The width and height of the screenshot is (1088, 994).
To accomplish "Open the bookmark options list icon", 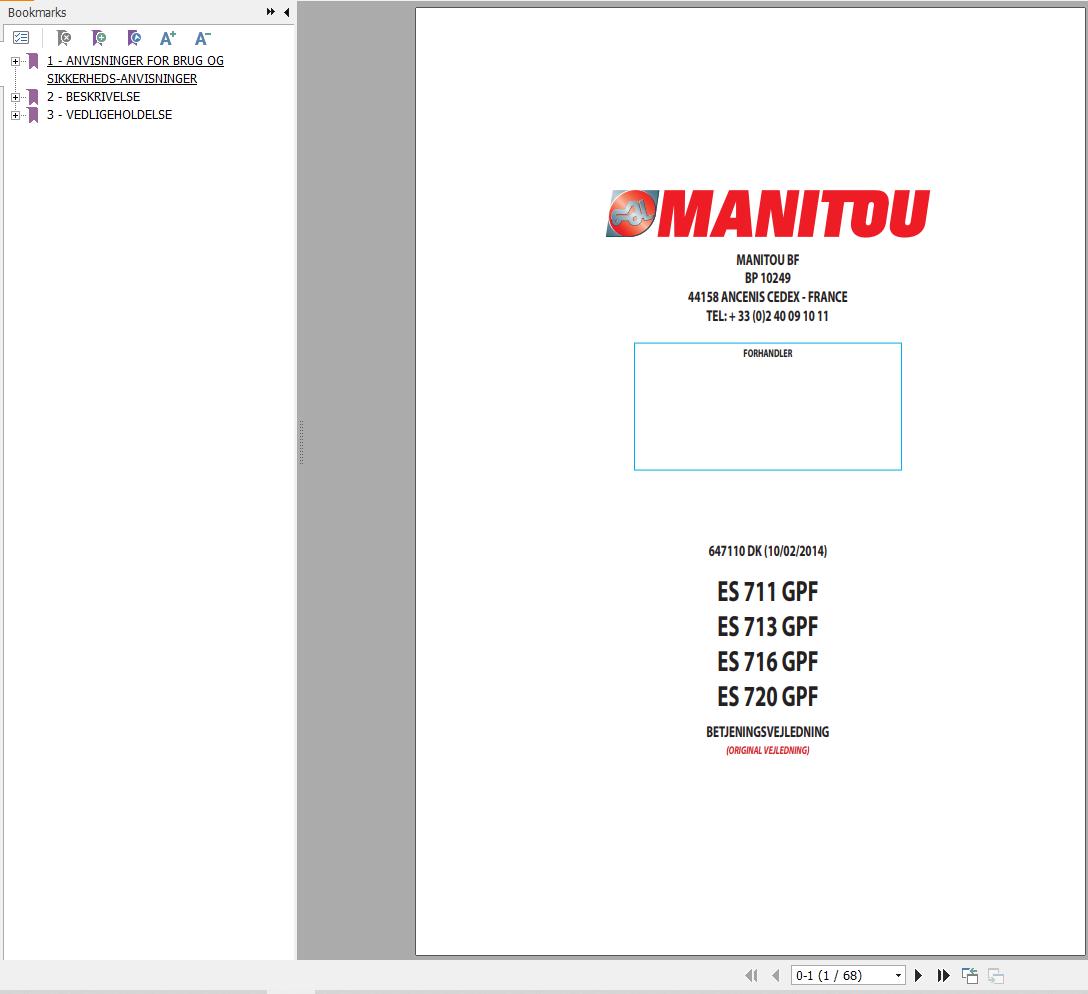I will (x=21, y=38).
